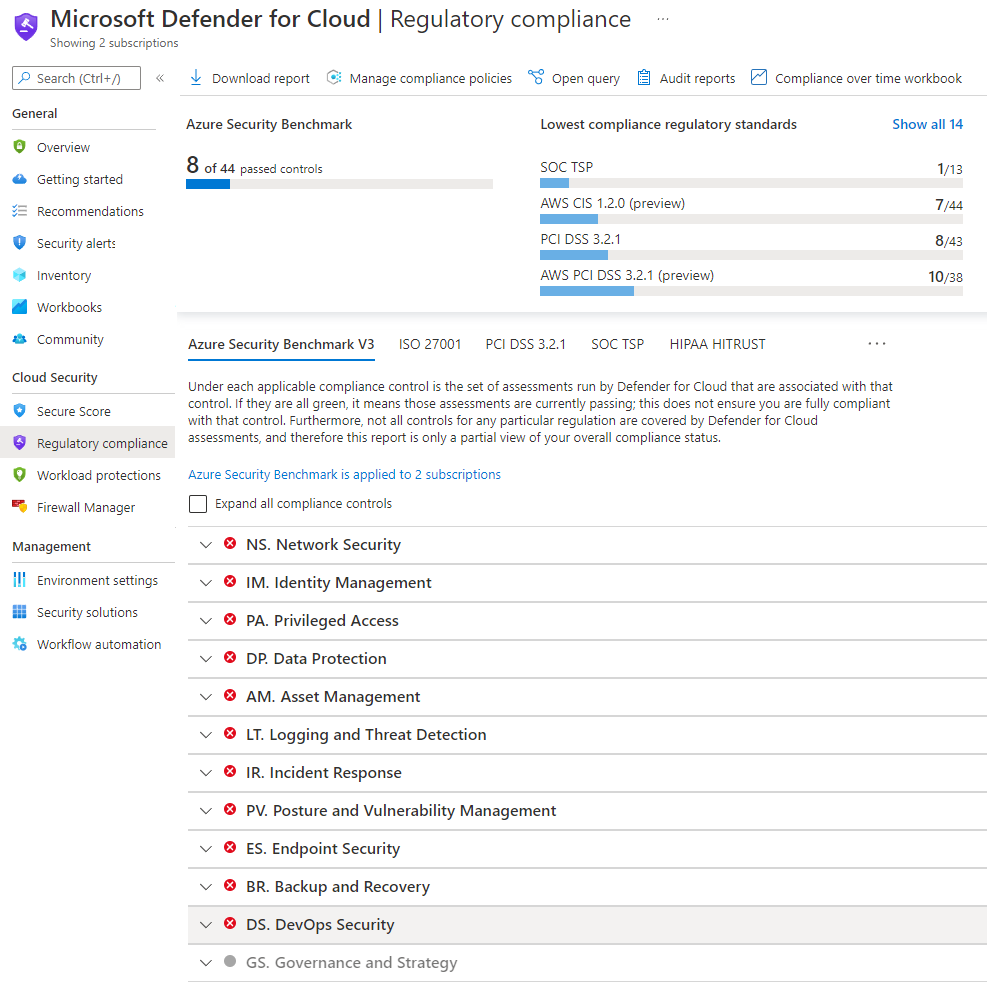Click the Getting started cloud icon
The width and height of the screenshot is (987, 983).
[20, 179]
